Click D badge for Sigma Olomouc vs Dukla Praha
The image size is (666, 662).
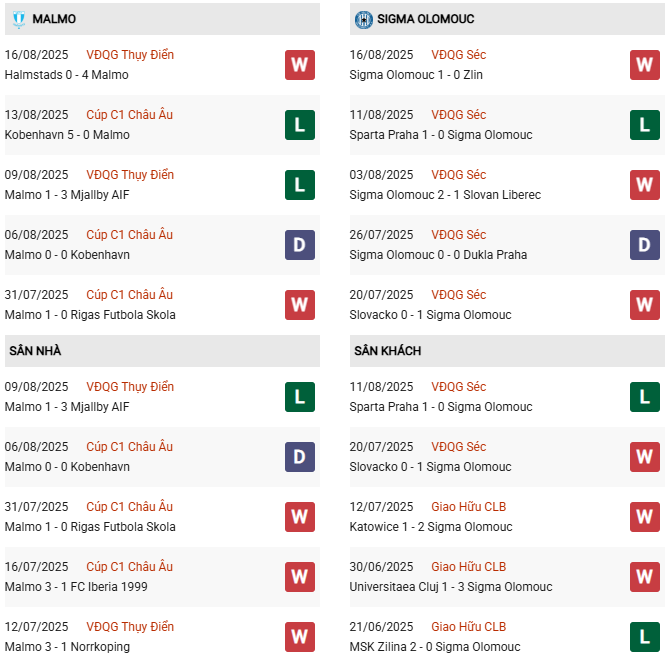(644, 245)
